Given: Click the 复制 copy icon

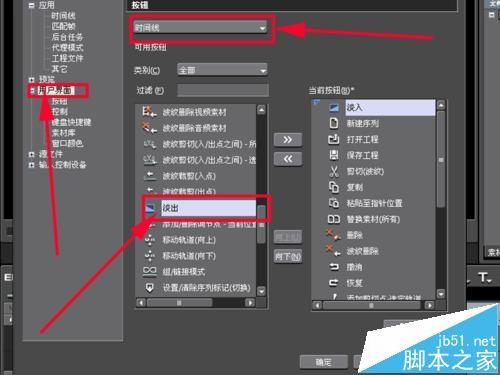Looking at the screenshot, I should 334,187.
